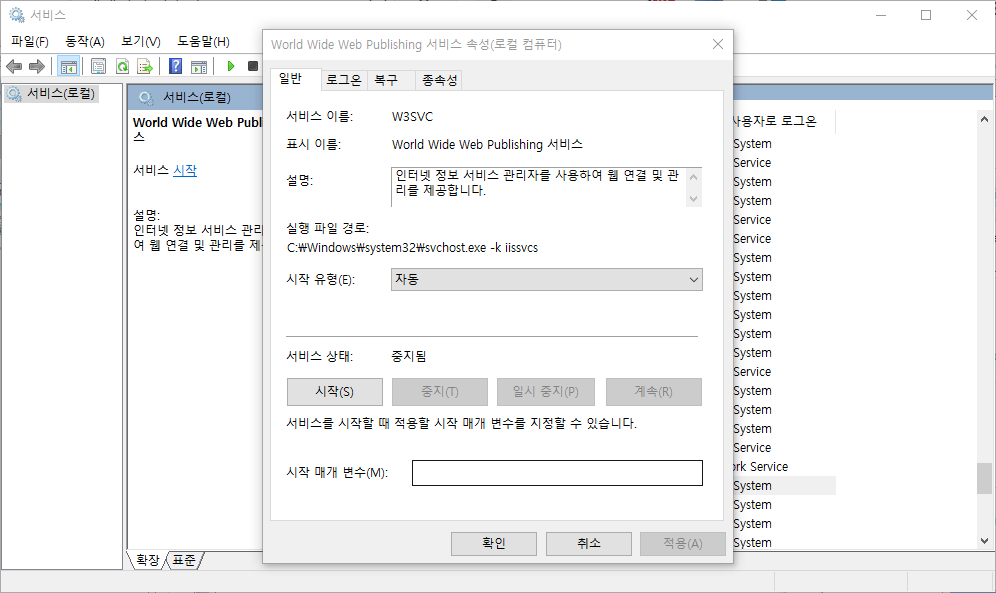
Task: Select 서비스(로컬) node in the left tree
Action: [52, 94]
